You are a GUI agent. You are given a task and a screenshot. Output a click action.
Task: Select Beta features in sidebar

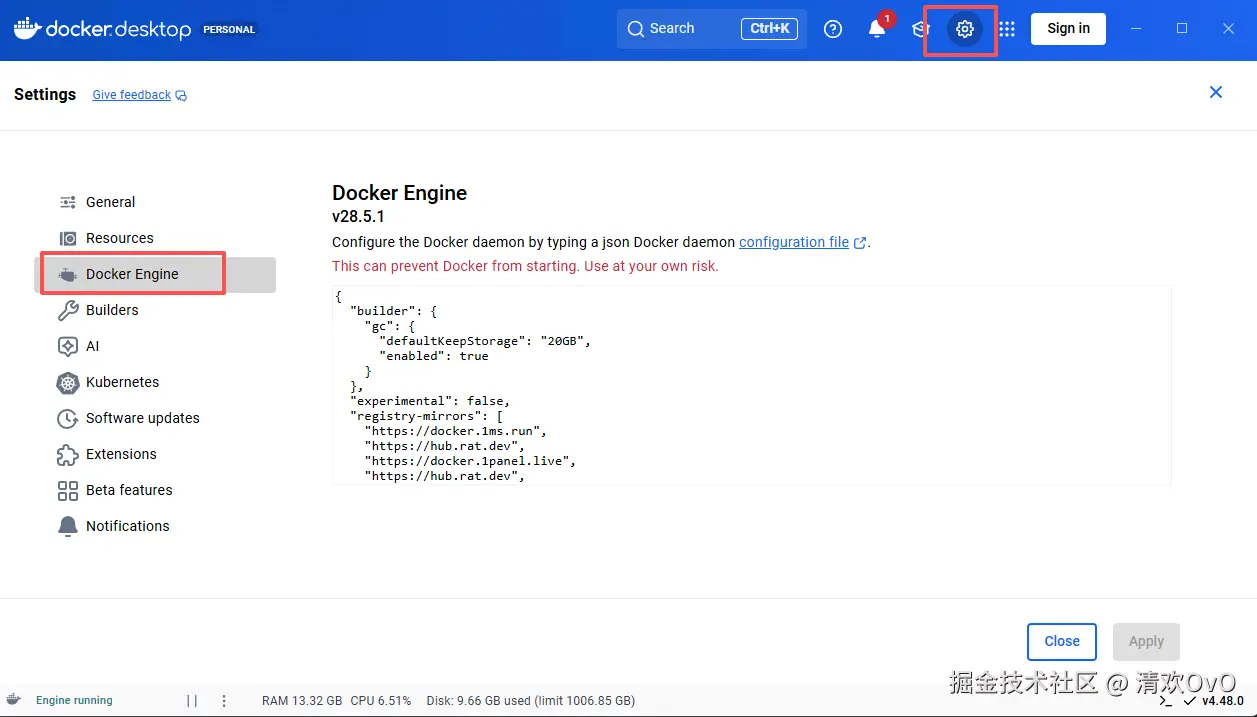[129, 490]
